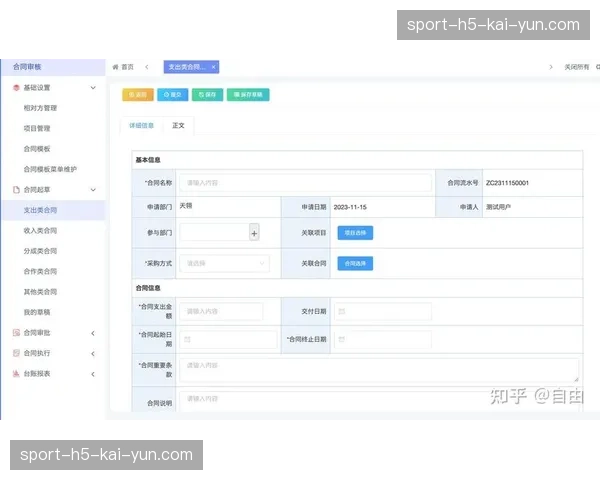The width and height of the screenshot is (600, 480).
Task: Switch to the 正文 tab
Action: coord(178,126)
